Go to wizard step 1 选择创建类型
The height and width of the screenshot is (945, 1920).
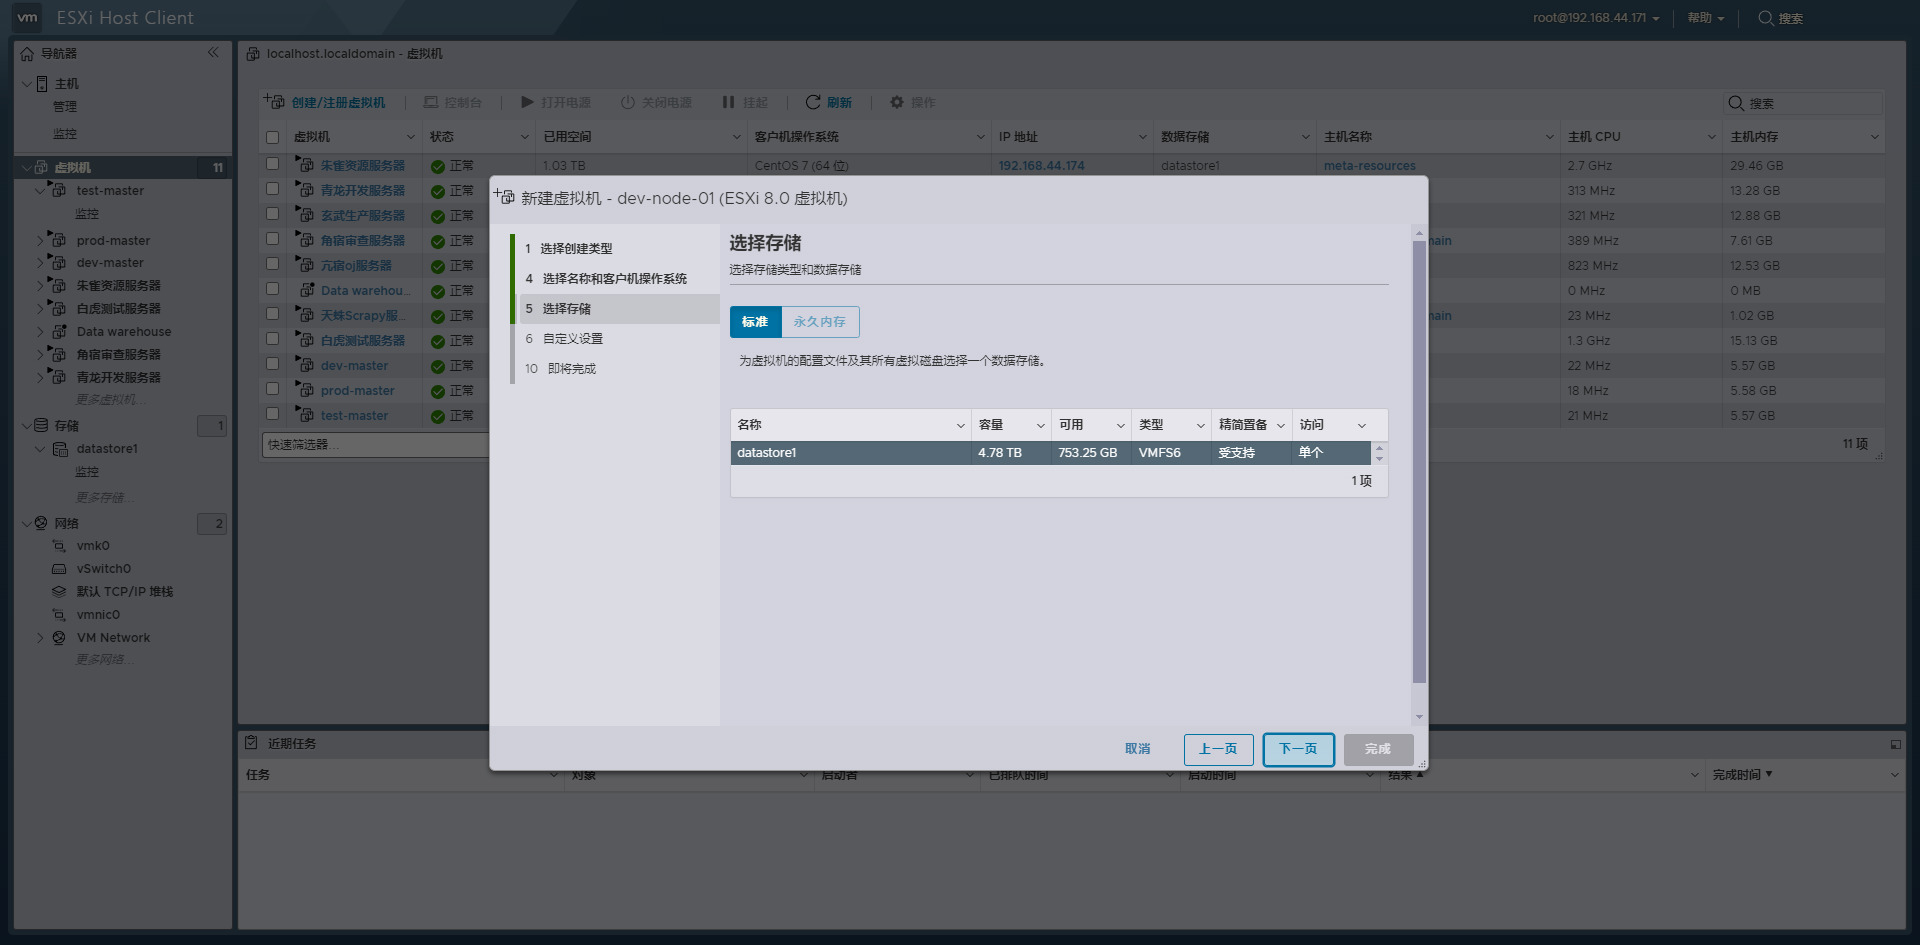pos(569,248)
